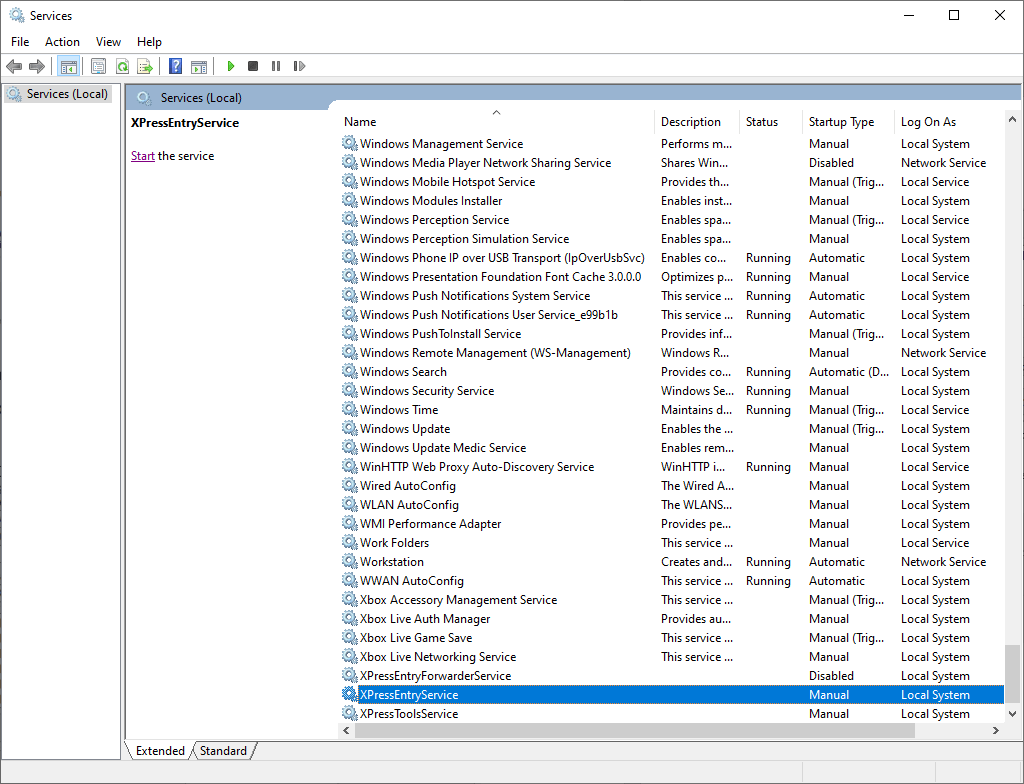Click the vertical scrollbar up arrow
This screenshot has height=784, width=1024.
[x=1012, y=120]
